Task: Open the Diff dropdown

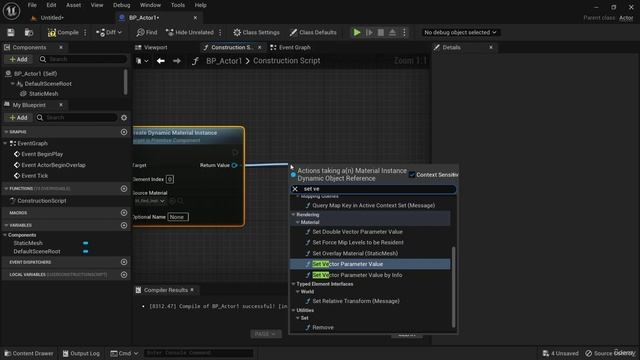Action: click(109, 32)
